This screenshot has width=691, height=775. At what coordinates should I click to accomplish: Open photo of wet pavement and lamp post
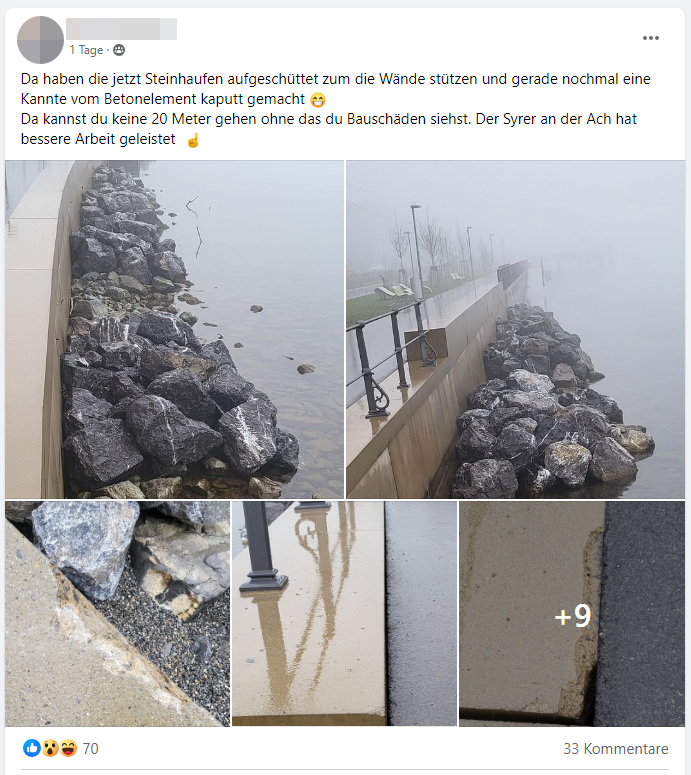[345, 613]
